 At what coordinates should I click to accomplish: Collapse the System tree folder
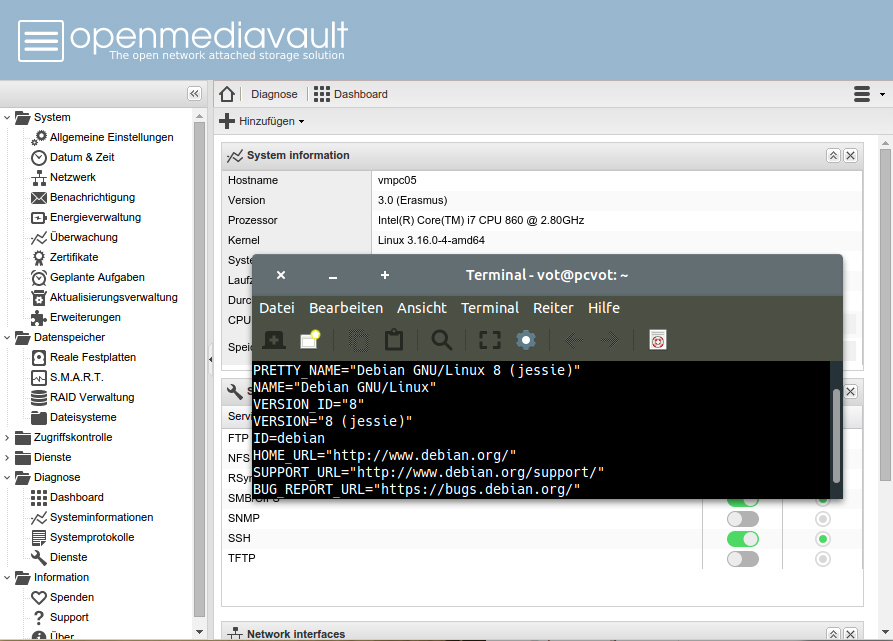(x=7, y=118)
